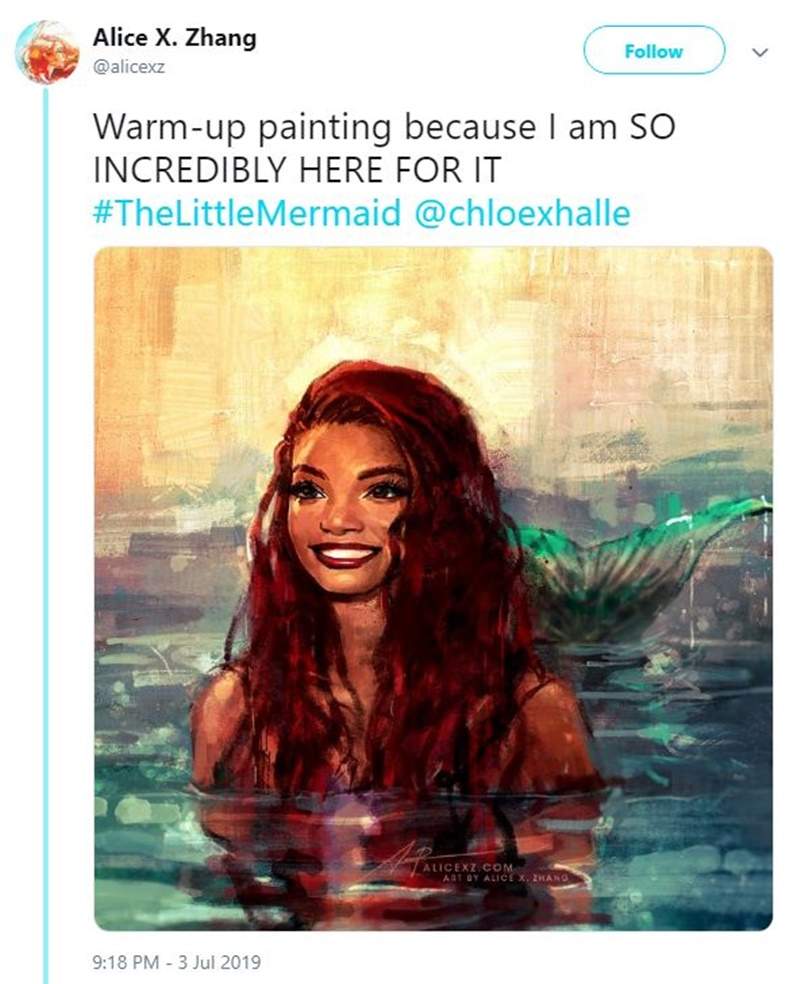Click the Follow button
Viewport: 800px width, 984px height.
click(x=653, y=51)
